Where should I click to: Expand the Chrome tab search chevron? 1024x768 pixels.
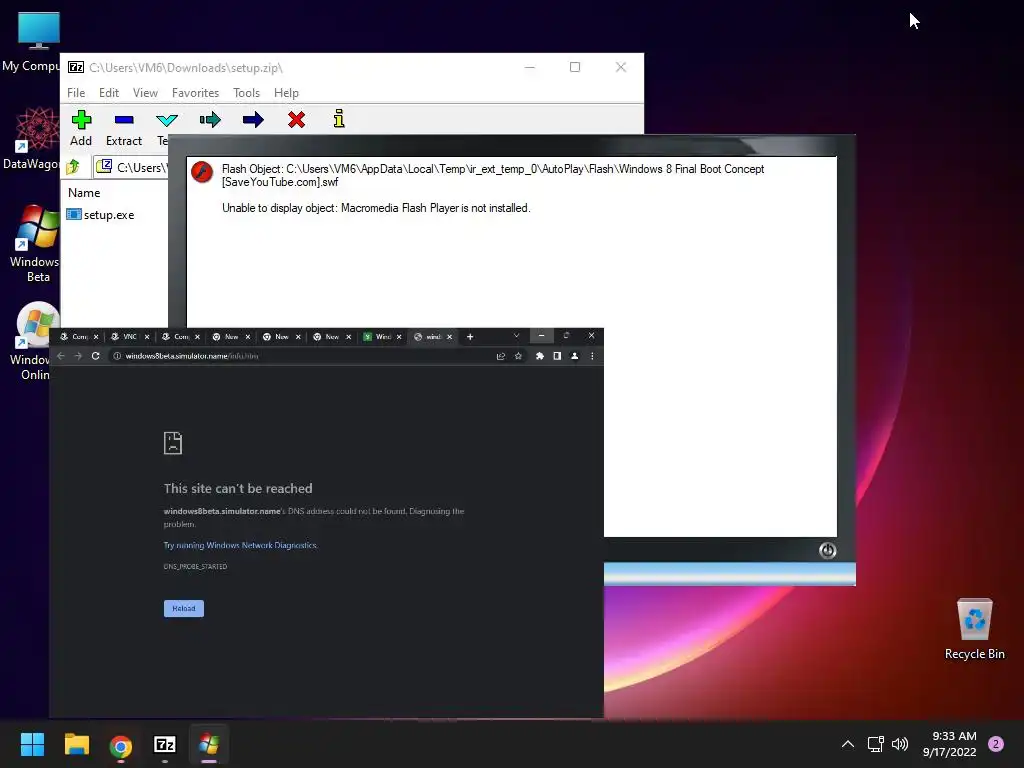[x=517, y=336]
